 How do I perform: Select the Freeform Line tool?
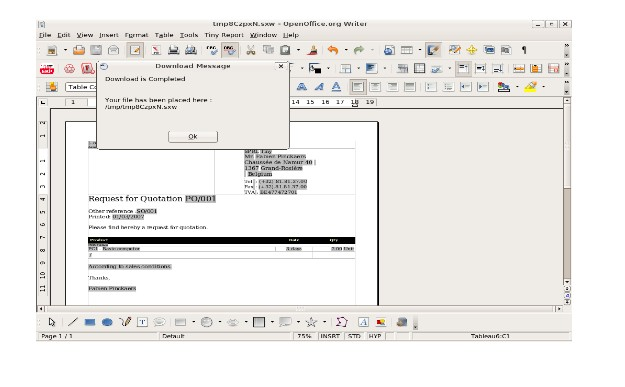[125, 322]
